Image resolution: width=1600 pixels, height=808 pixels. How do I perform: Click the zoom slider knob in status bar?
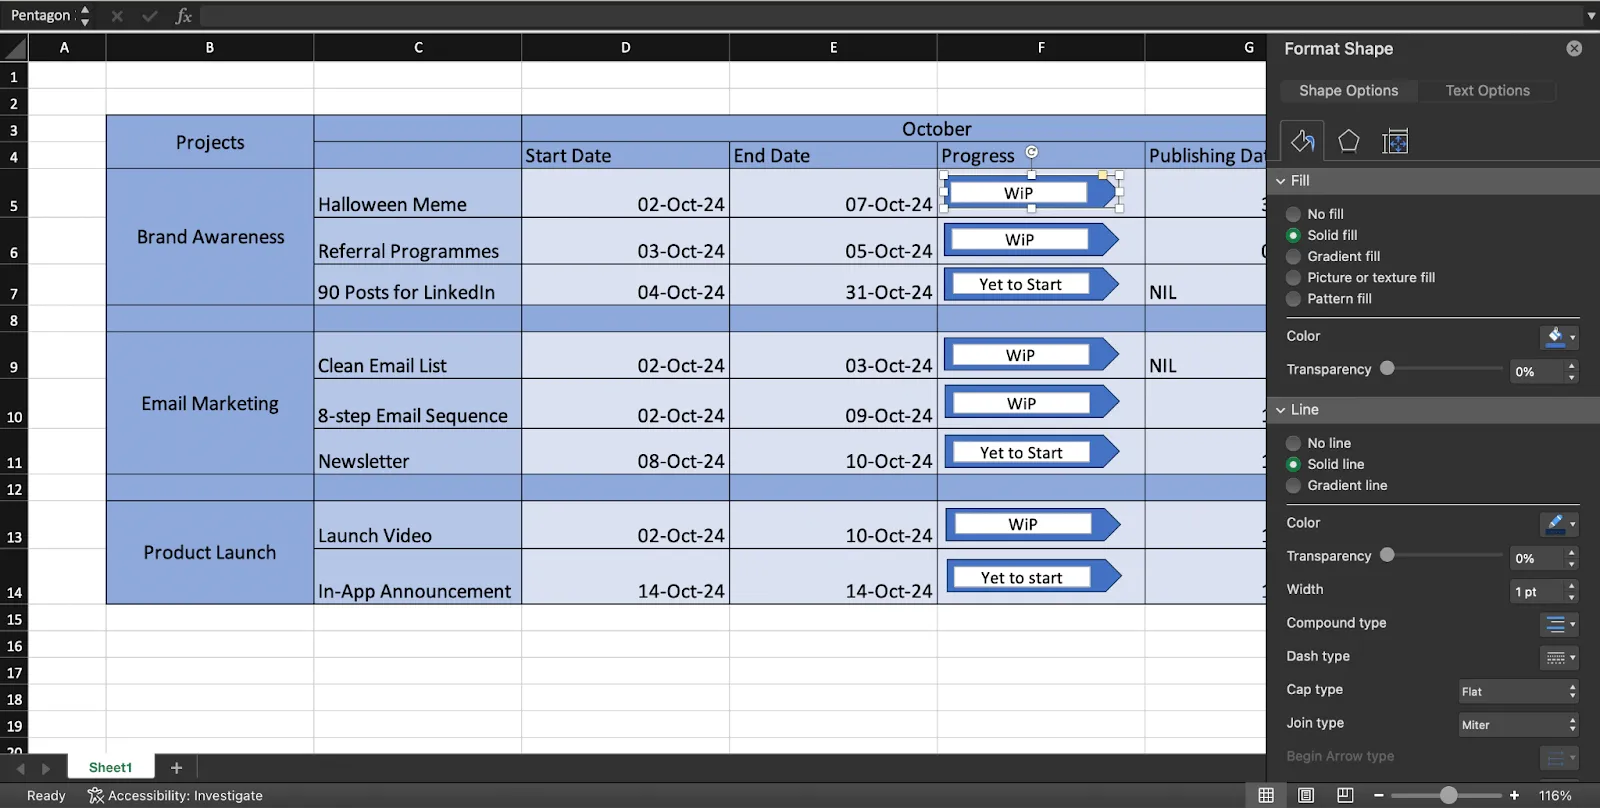click(1448, 795)
